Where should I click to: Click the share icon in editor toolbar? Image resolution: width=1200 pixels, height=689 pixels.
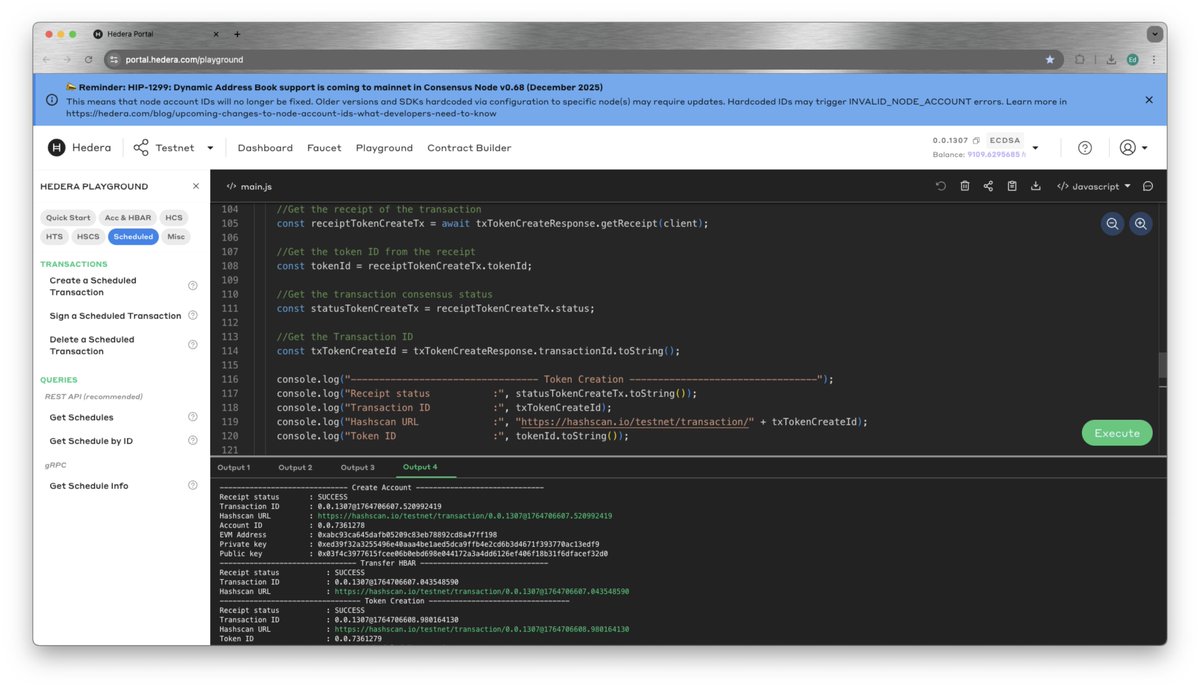tap(988, 186)
